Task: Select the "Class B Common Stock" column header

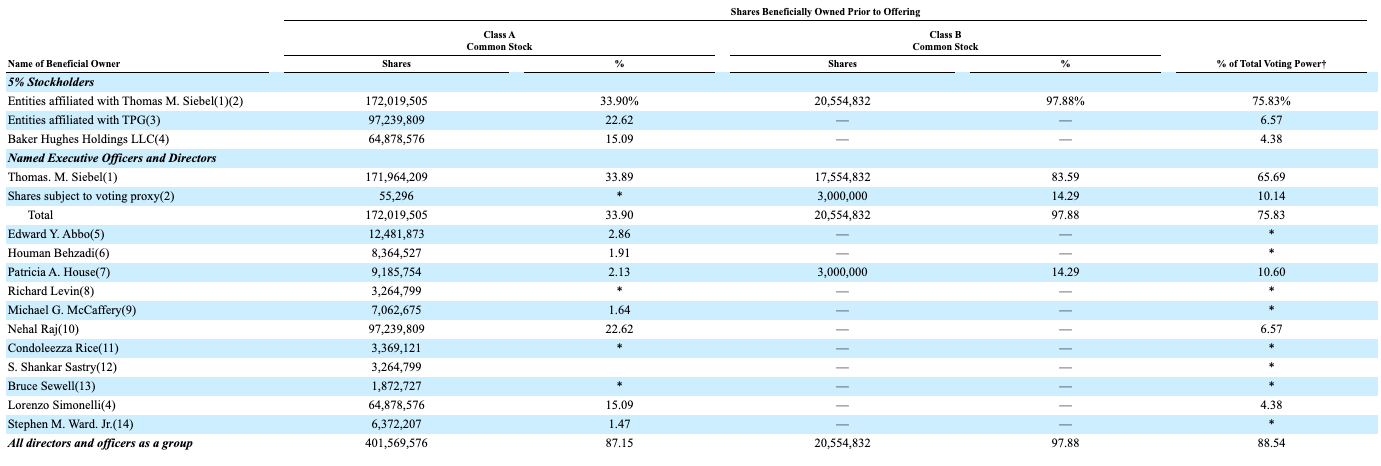Action: coord(945,41)
